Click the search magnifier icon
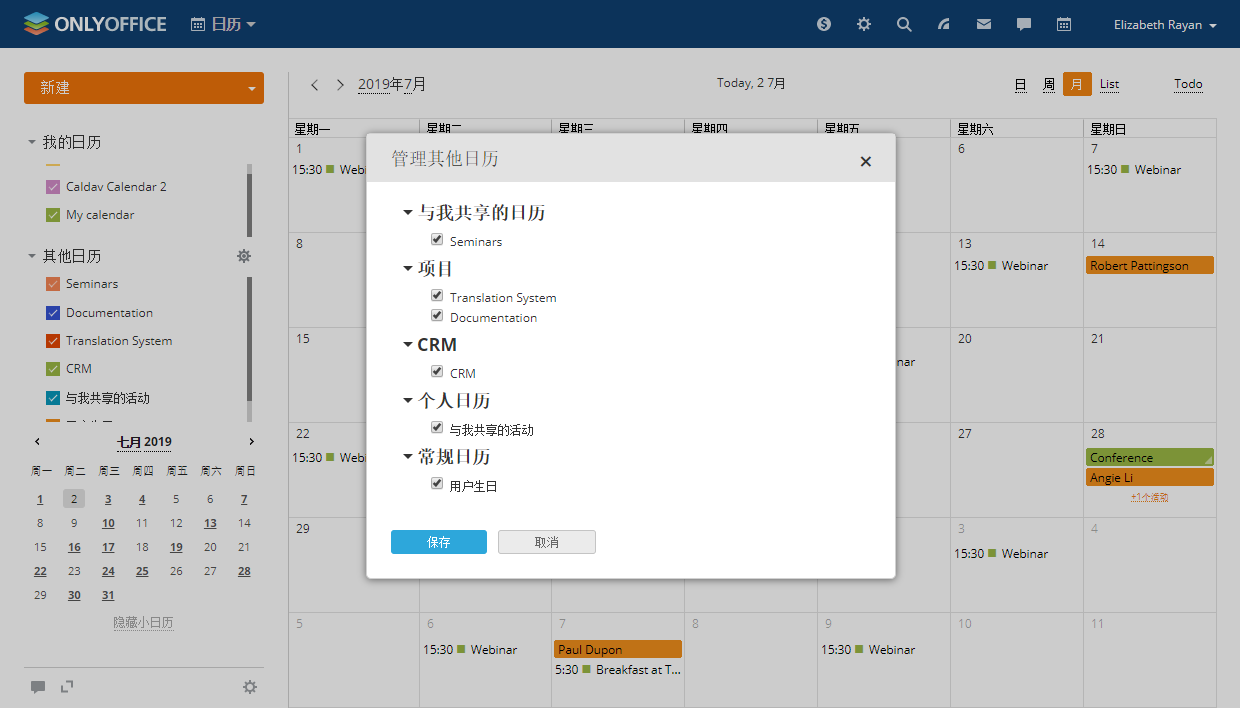Screen dimensions: 1240x708 click(x=904, y=24)
